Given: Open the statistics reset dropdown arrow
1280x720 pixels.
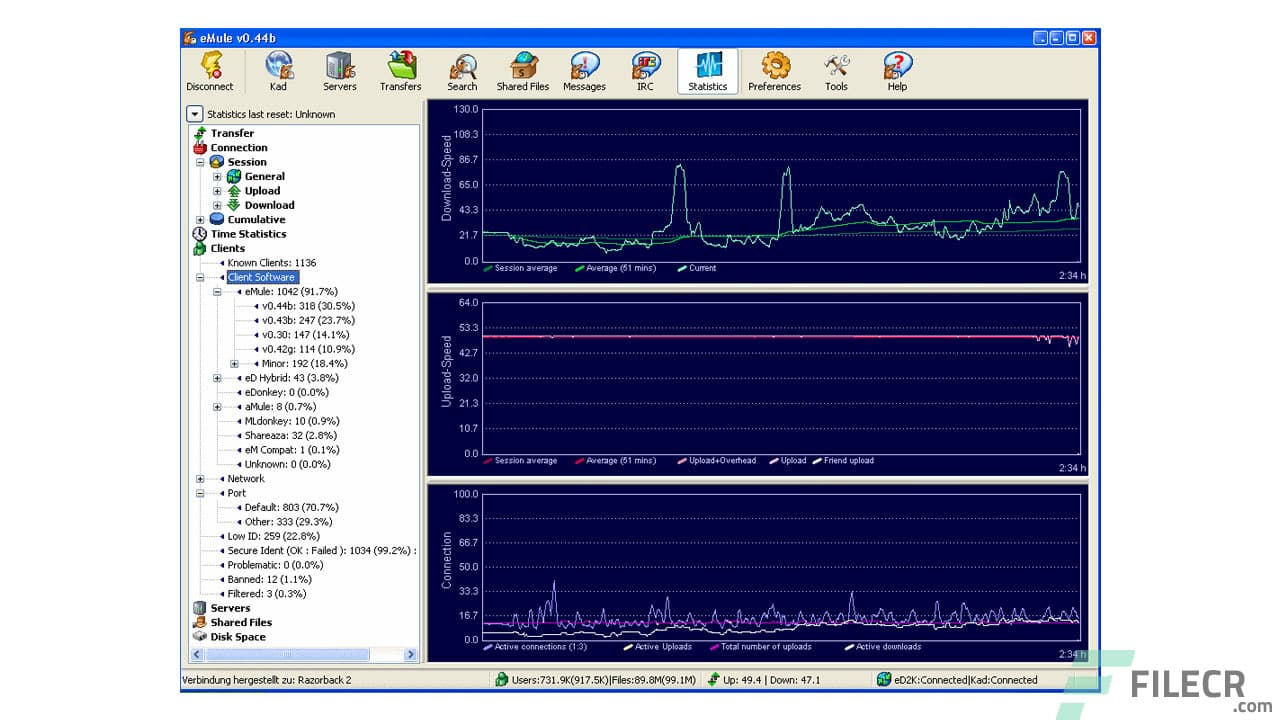Looking at the screenshot, I should pyautogui.click(x=194, y=114).
